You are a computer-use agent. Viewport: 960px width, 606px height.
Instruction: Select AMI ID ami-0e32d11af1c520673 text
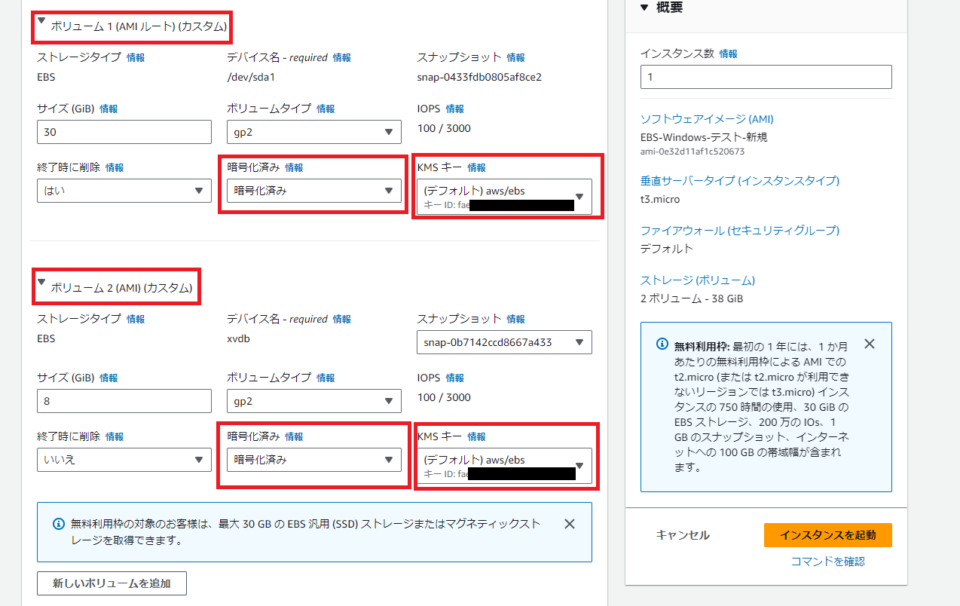(x=692, y=151)
